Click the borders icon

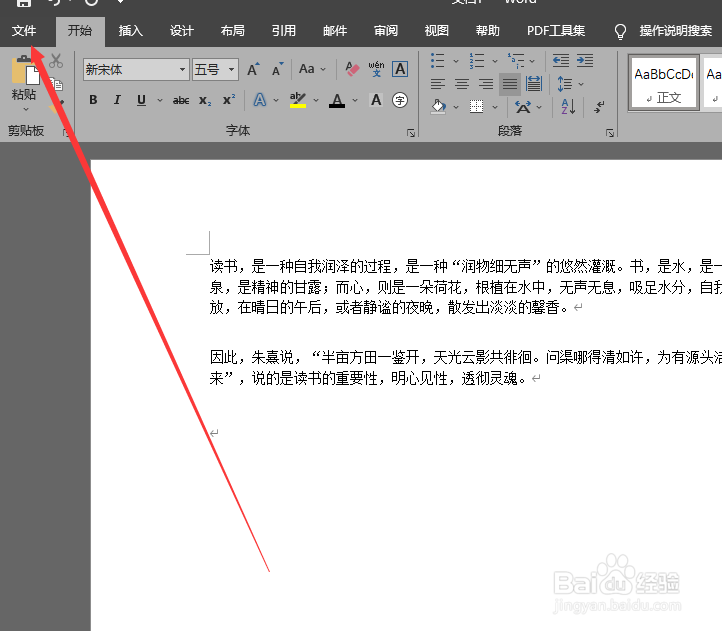(x=477, y=107)
